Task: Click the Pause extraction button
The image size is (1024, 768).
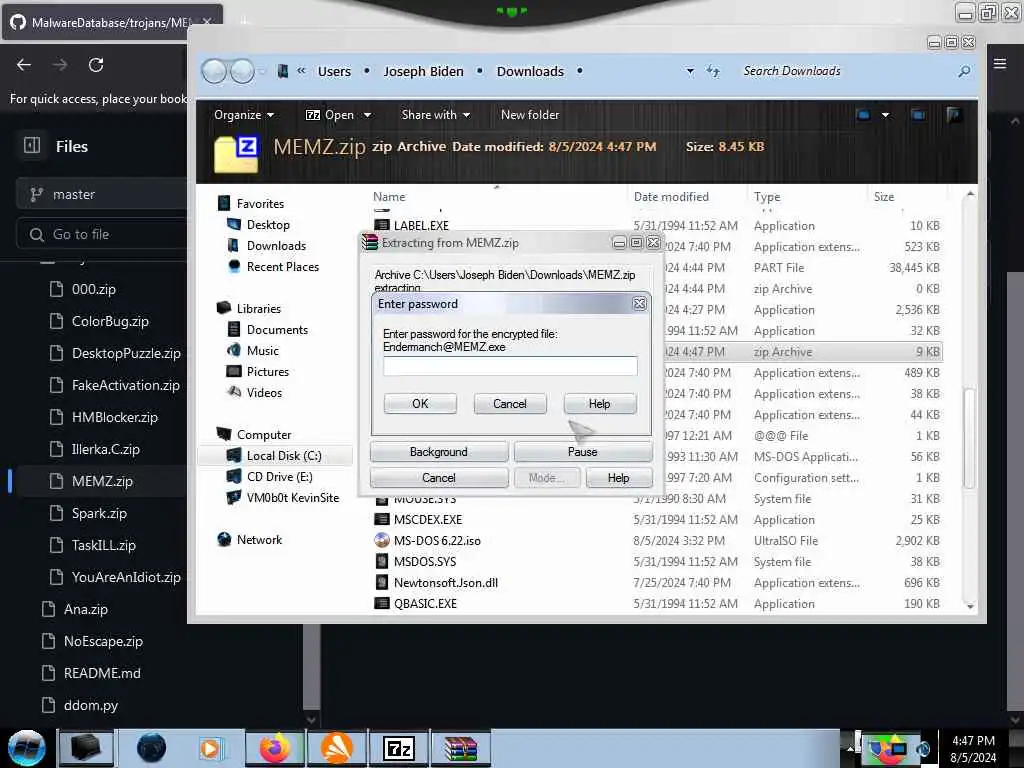Action: pos(583,452)
